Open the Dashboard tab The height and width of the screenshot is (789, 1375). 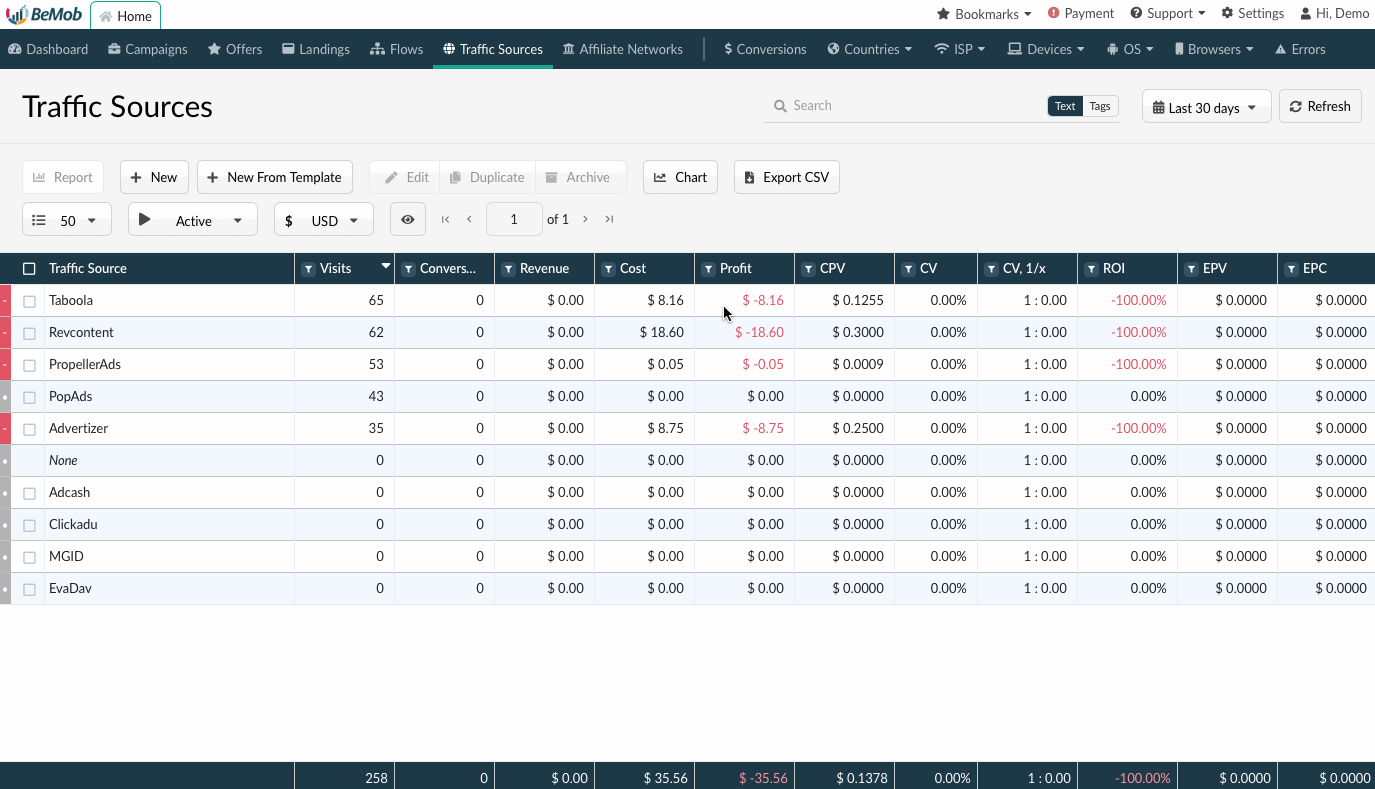[48, 49]
